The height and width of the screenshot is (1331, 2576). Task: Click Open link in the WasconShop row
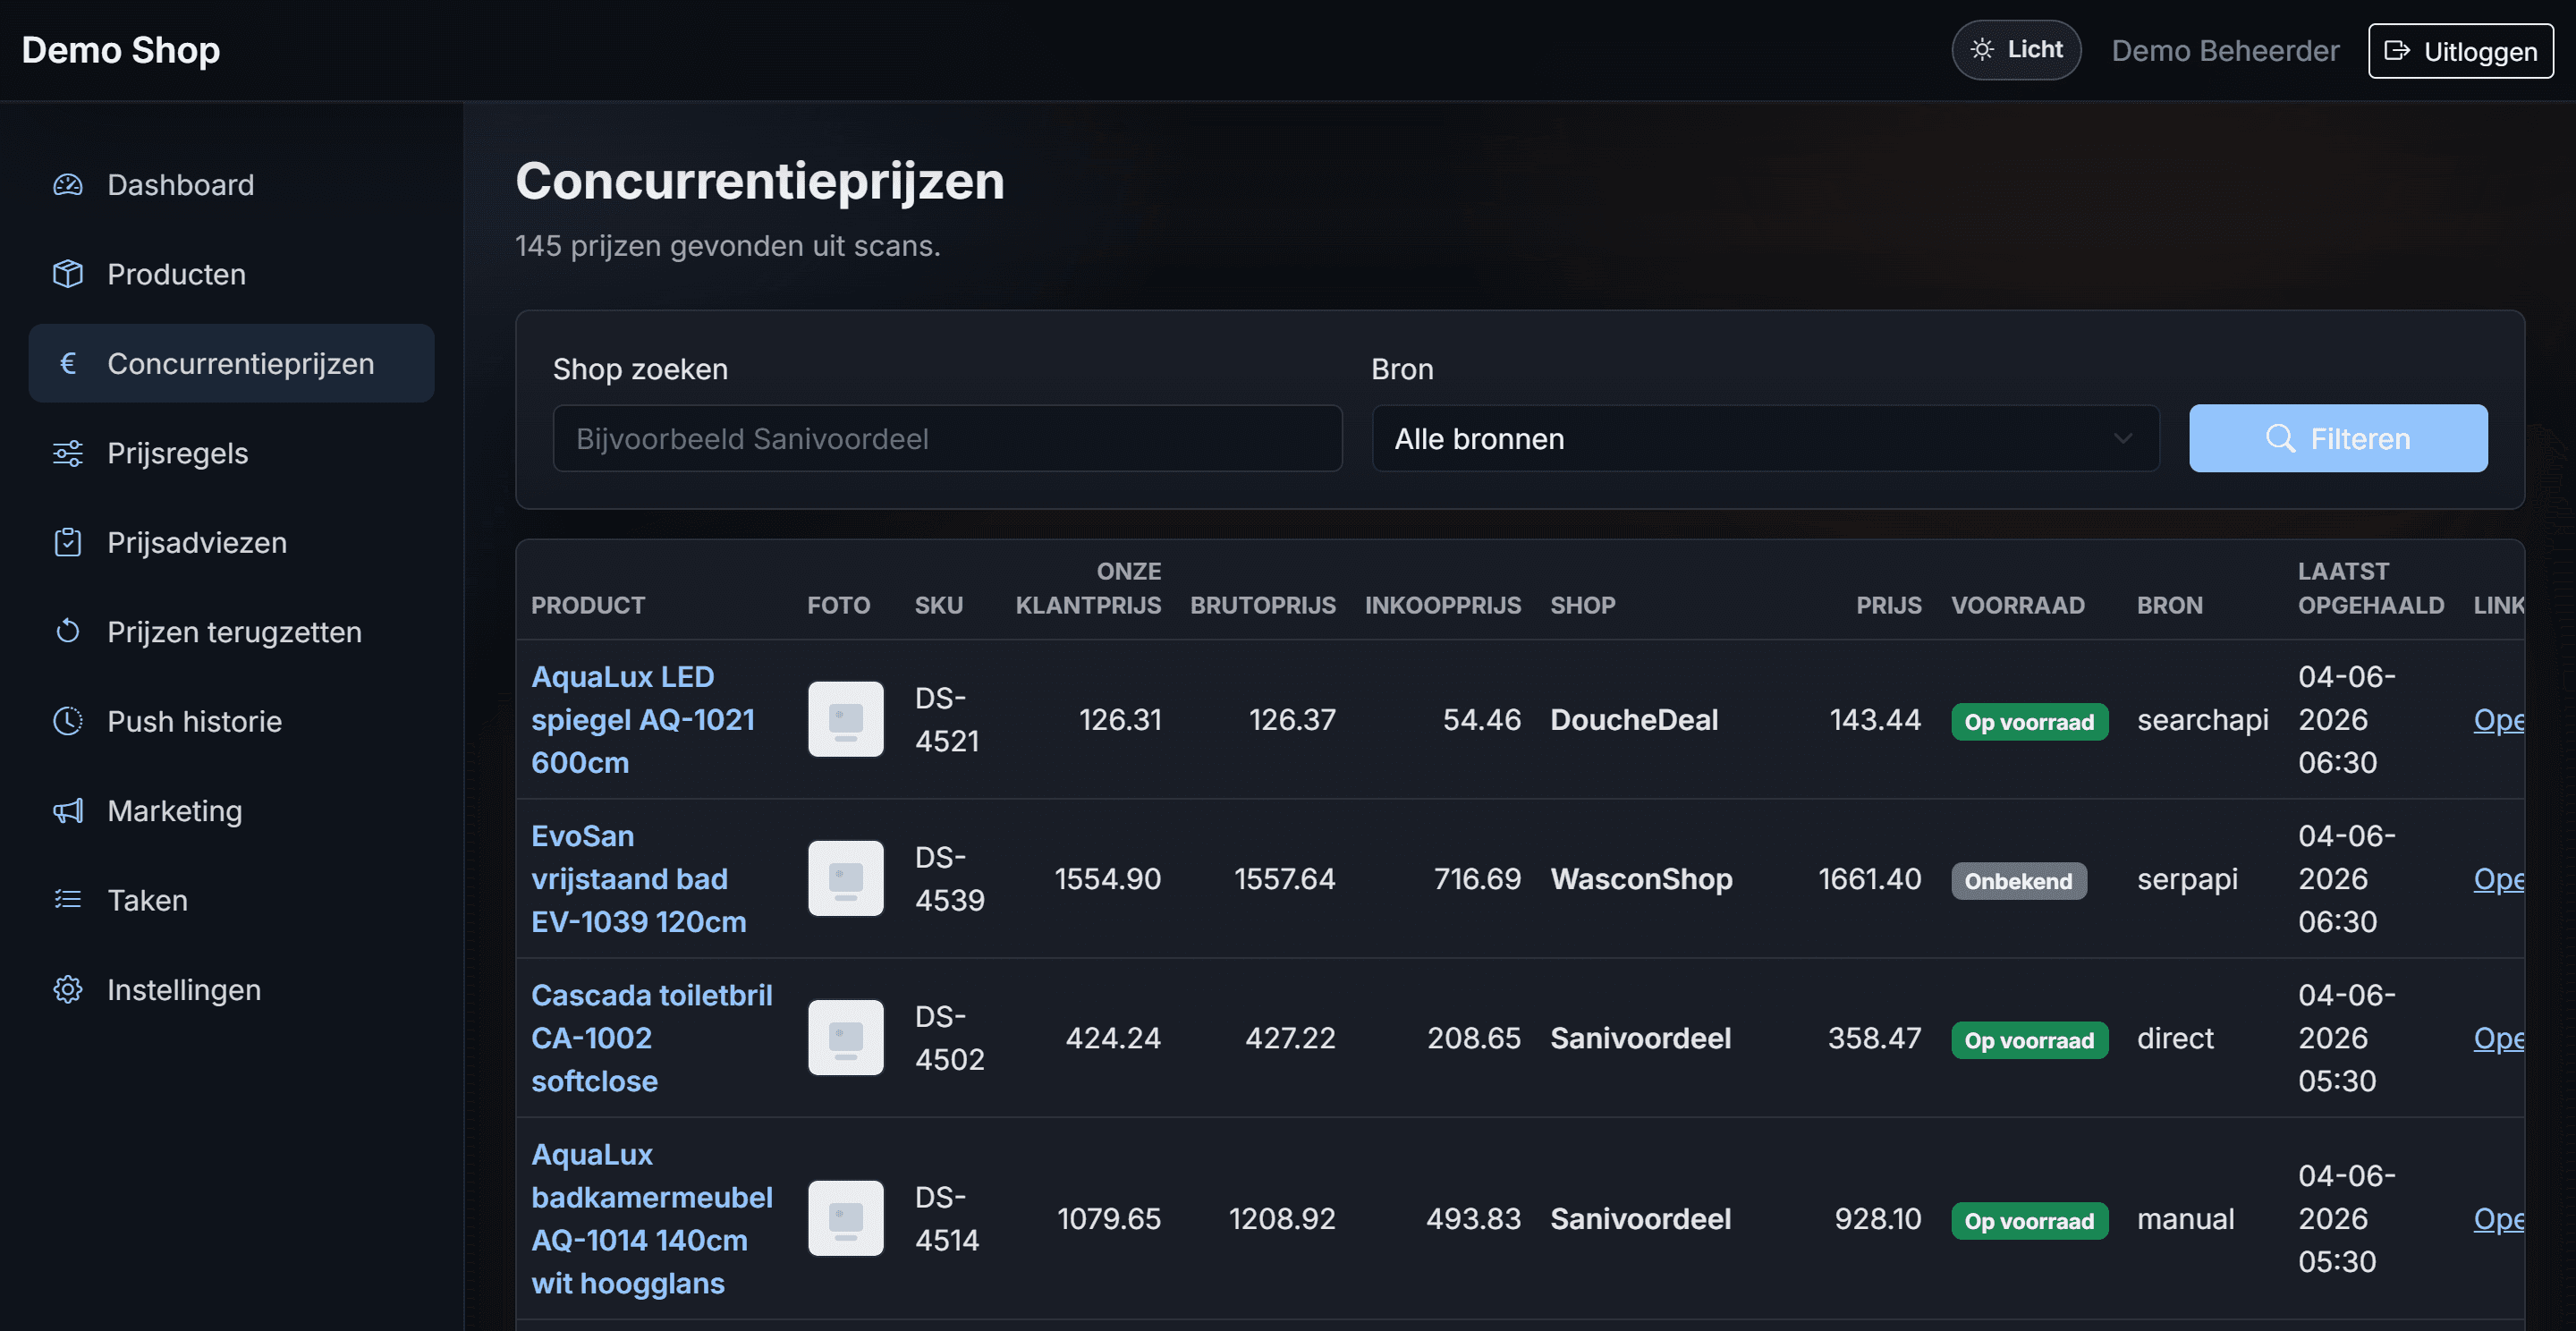[x=2498, y=879]
